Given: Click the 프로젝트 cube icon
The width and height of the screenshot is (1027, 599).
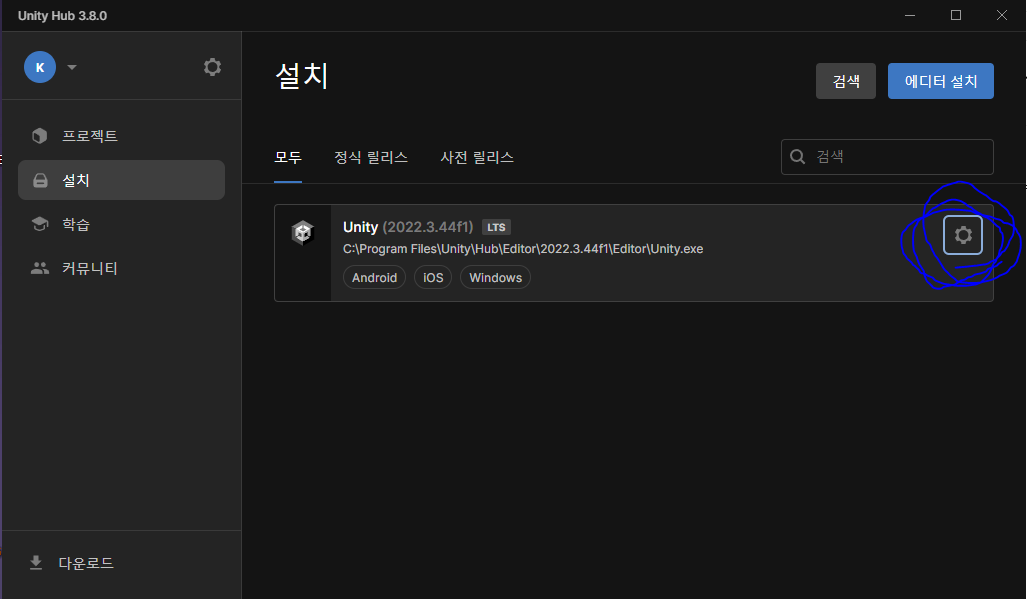Looking at the screenshot, I should [40, 136].
